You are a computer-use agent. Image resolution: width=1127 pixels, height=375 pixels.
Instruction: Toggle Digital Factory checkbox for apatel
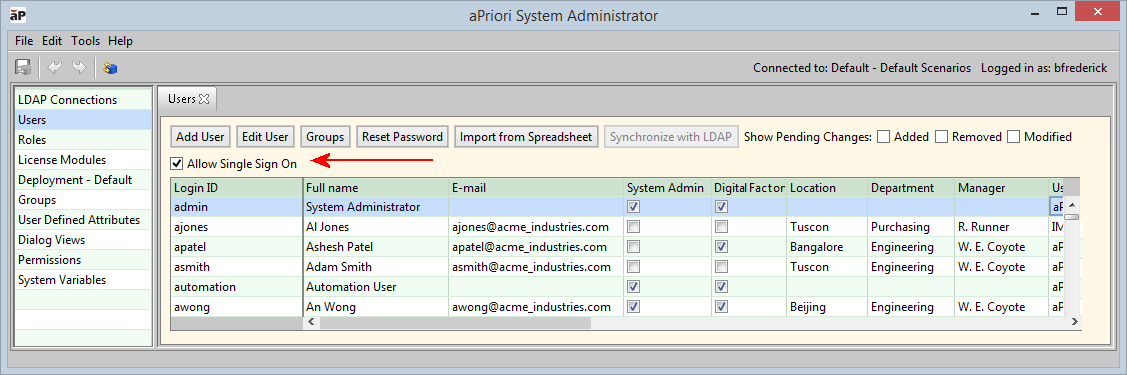[721, 247]
